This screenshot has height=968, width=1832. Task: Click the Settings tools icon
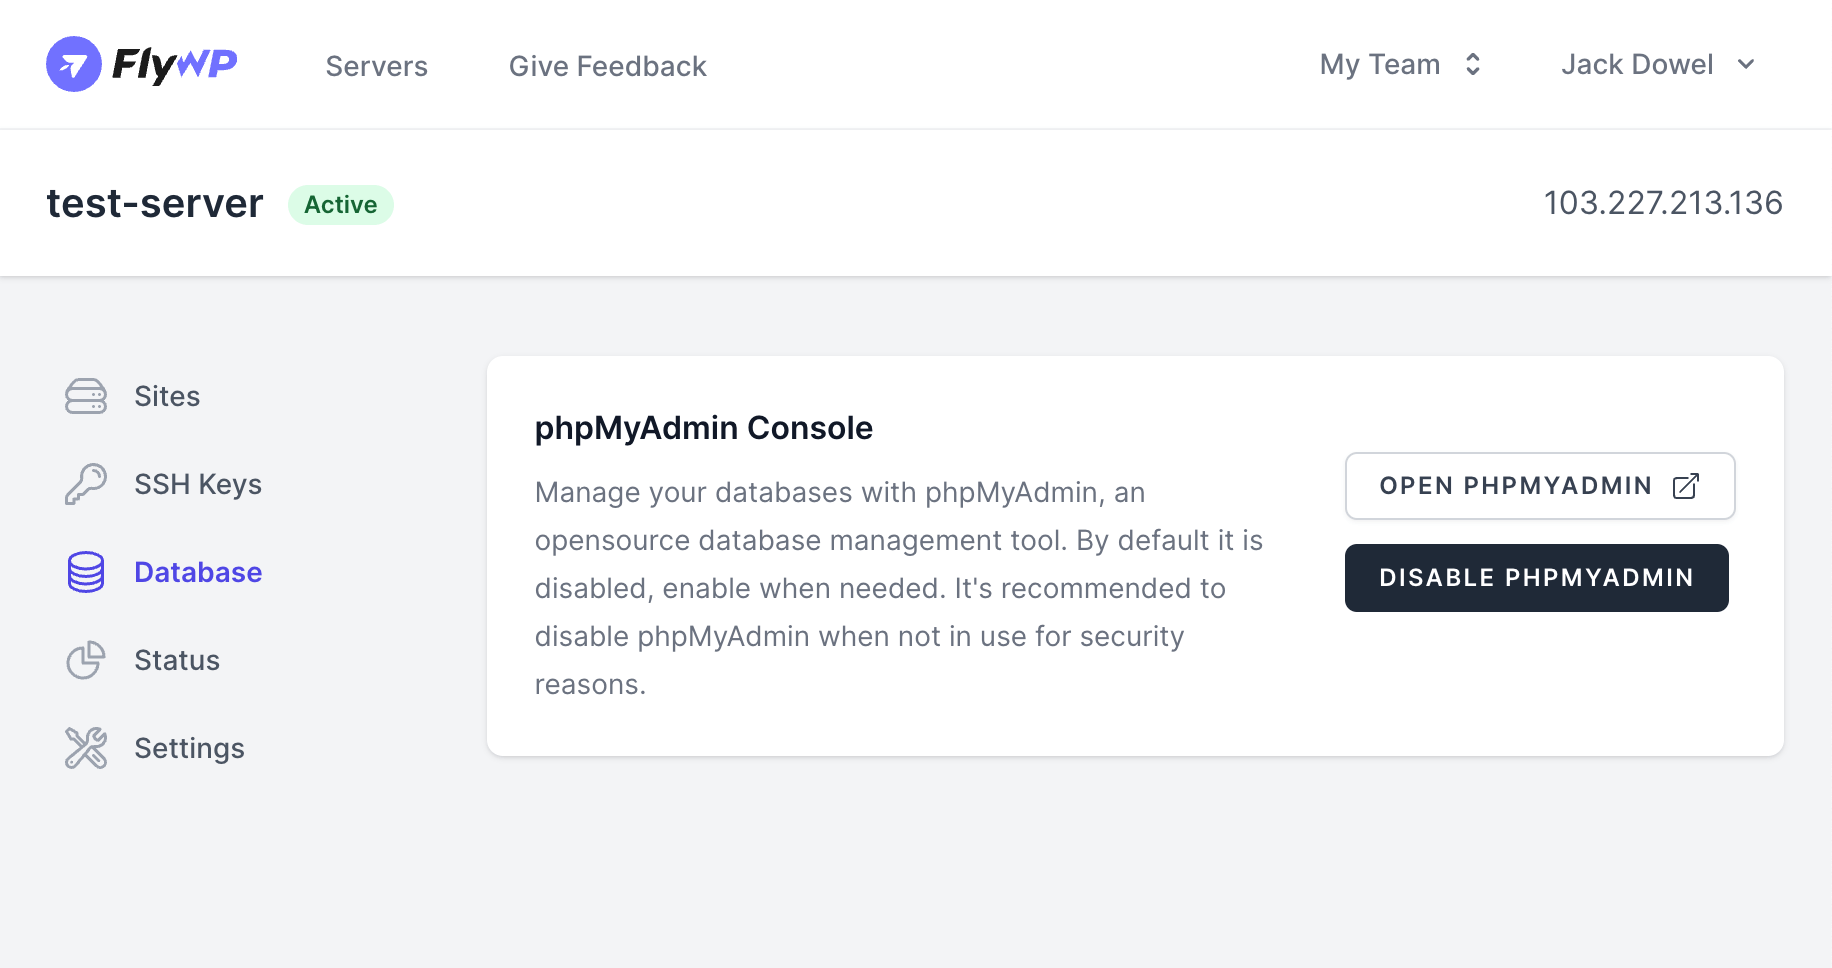click(85, 747)
